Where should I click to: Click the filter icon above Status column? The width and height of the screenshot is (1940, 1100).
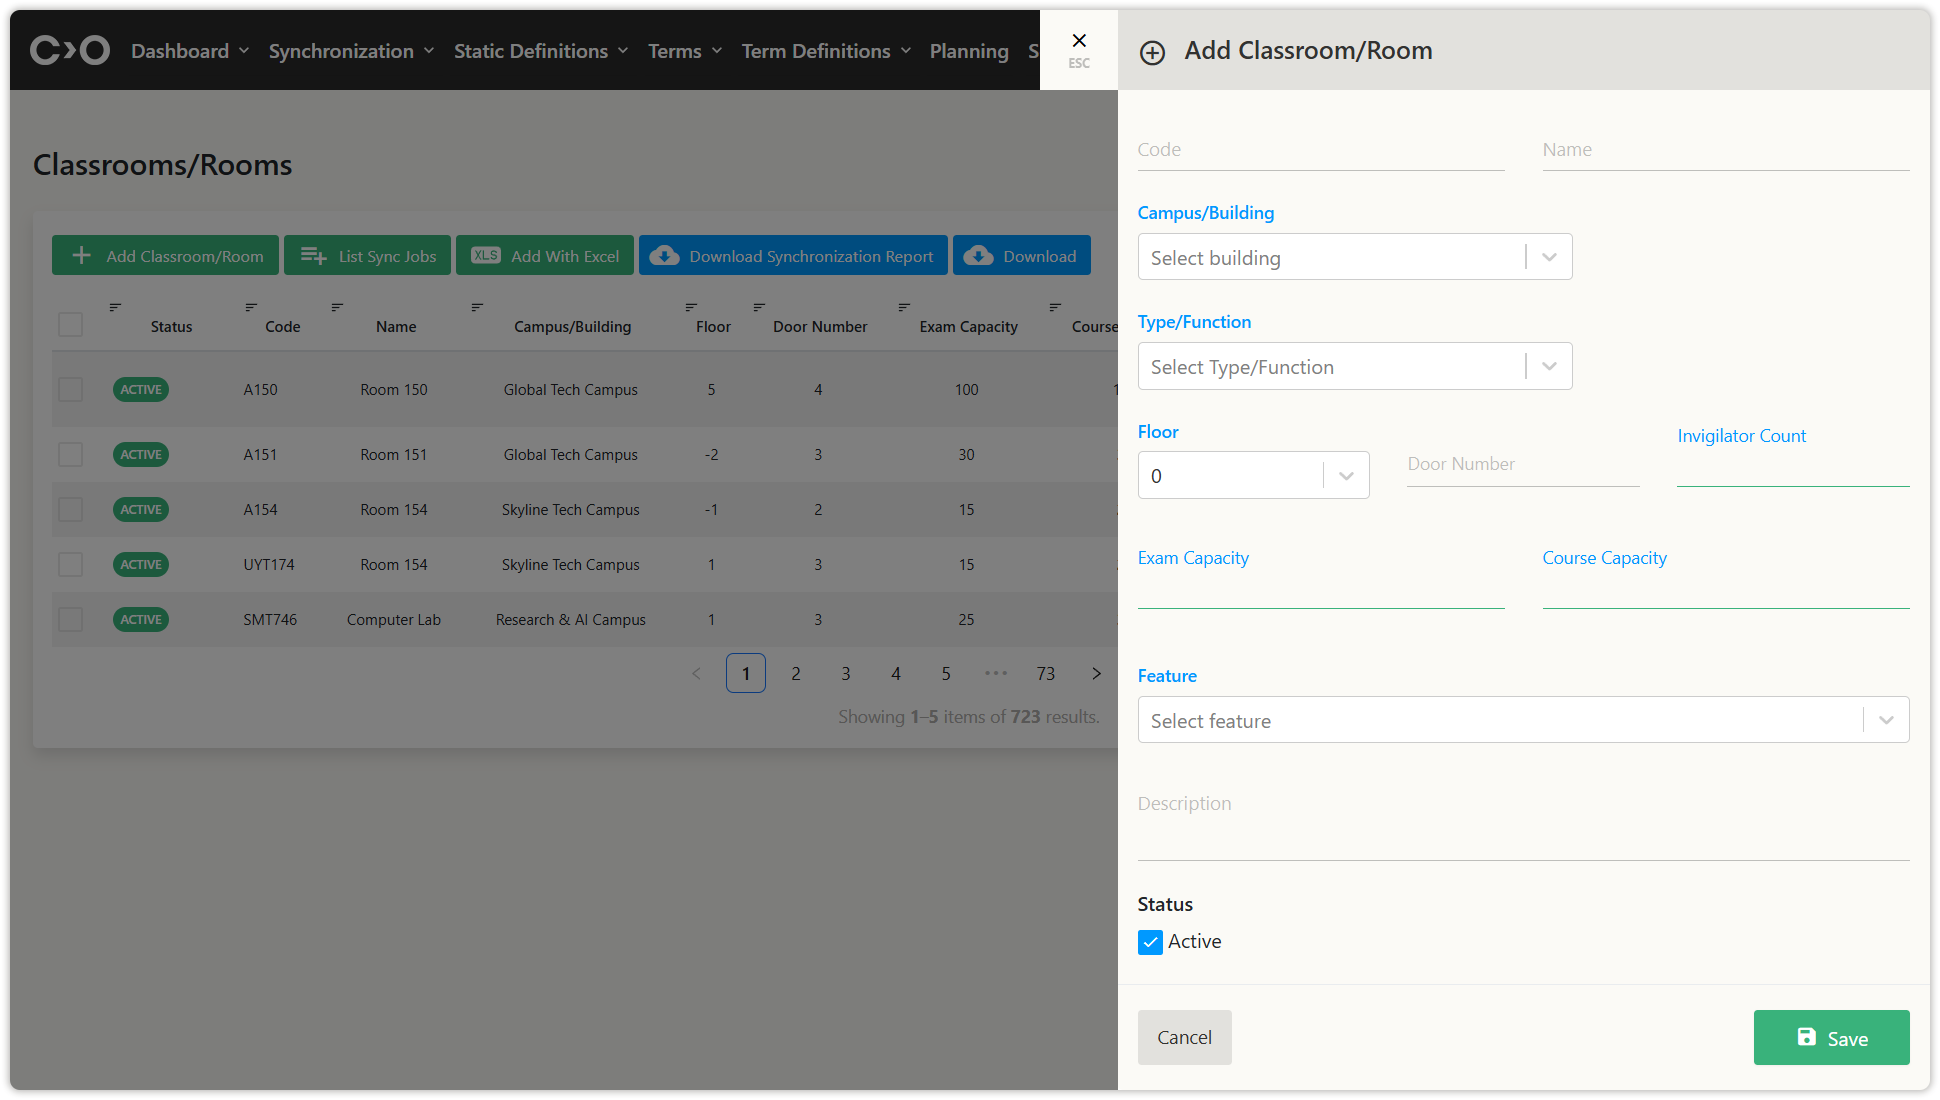pyautogui.click(x=115, y=307)
